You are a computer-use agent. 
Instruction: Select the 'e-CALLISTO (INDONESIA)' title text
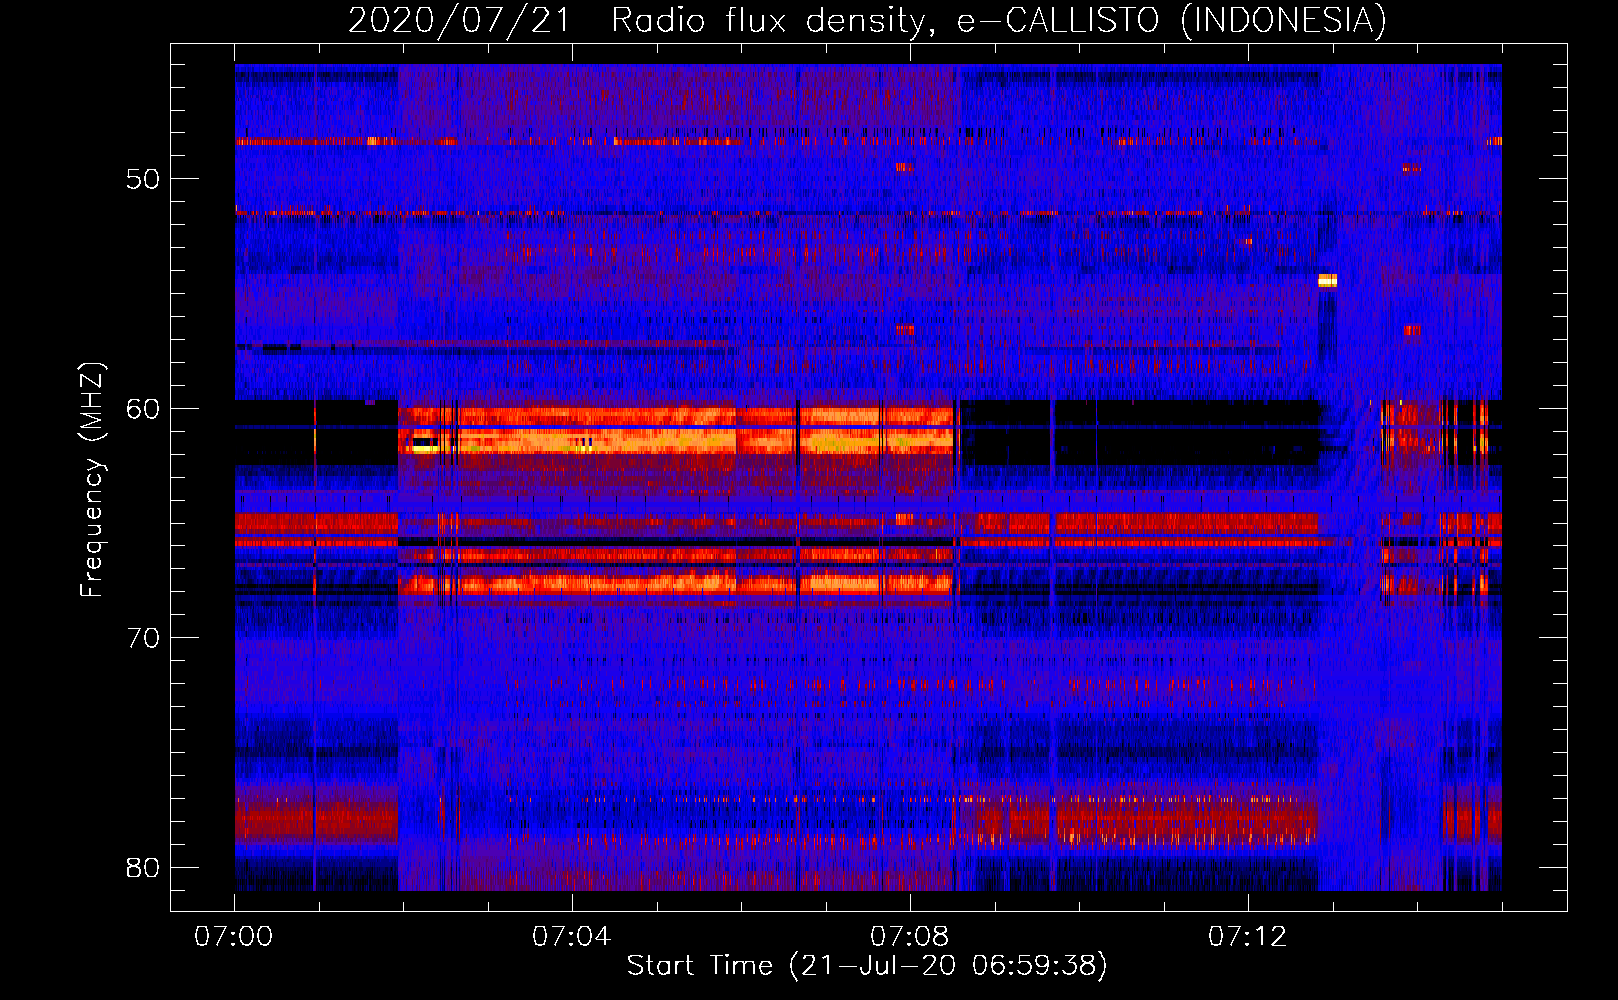(1172, 21)
